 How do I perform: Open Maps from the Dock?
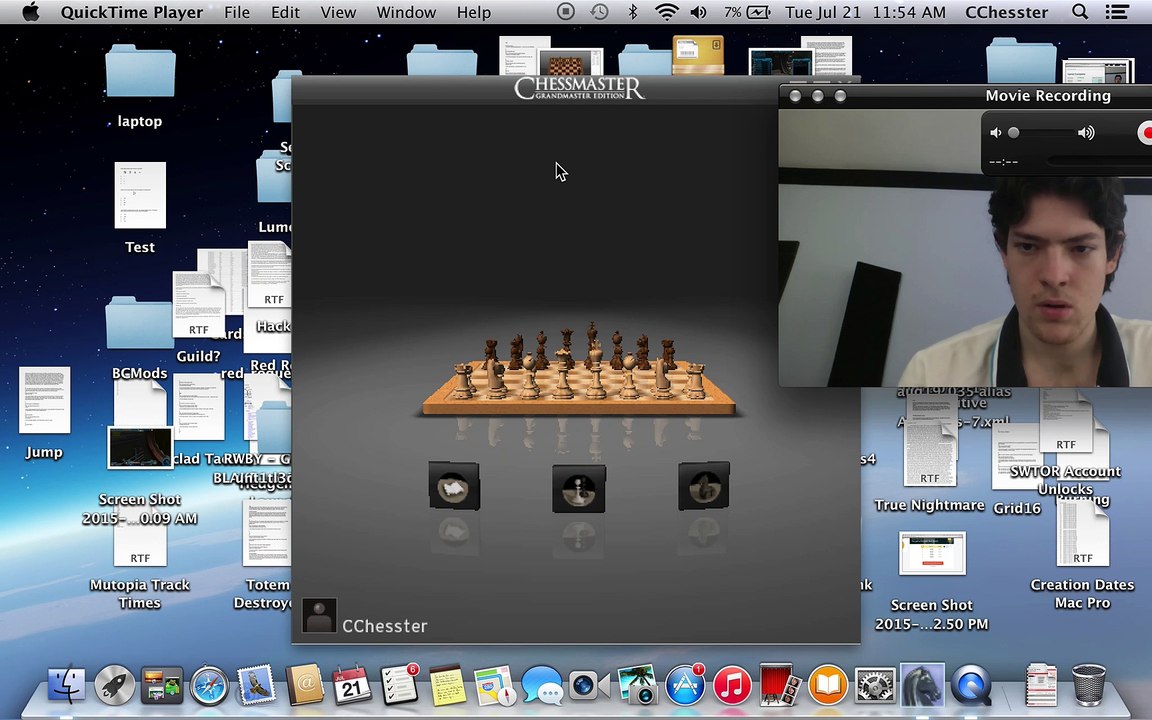494,685
